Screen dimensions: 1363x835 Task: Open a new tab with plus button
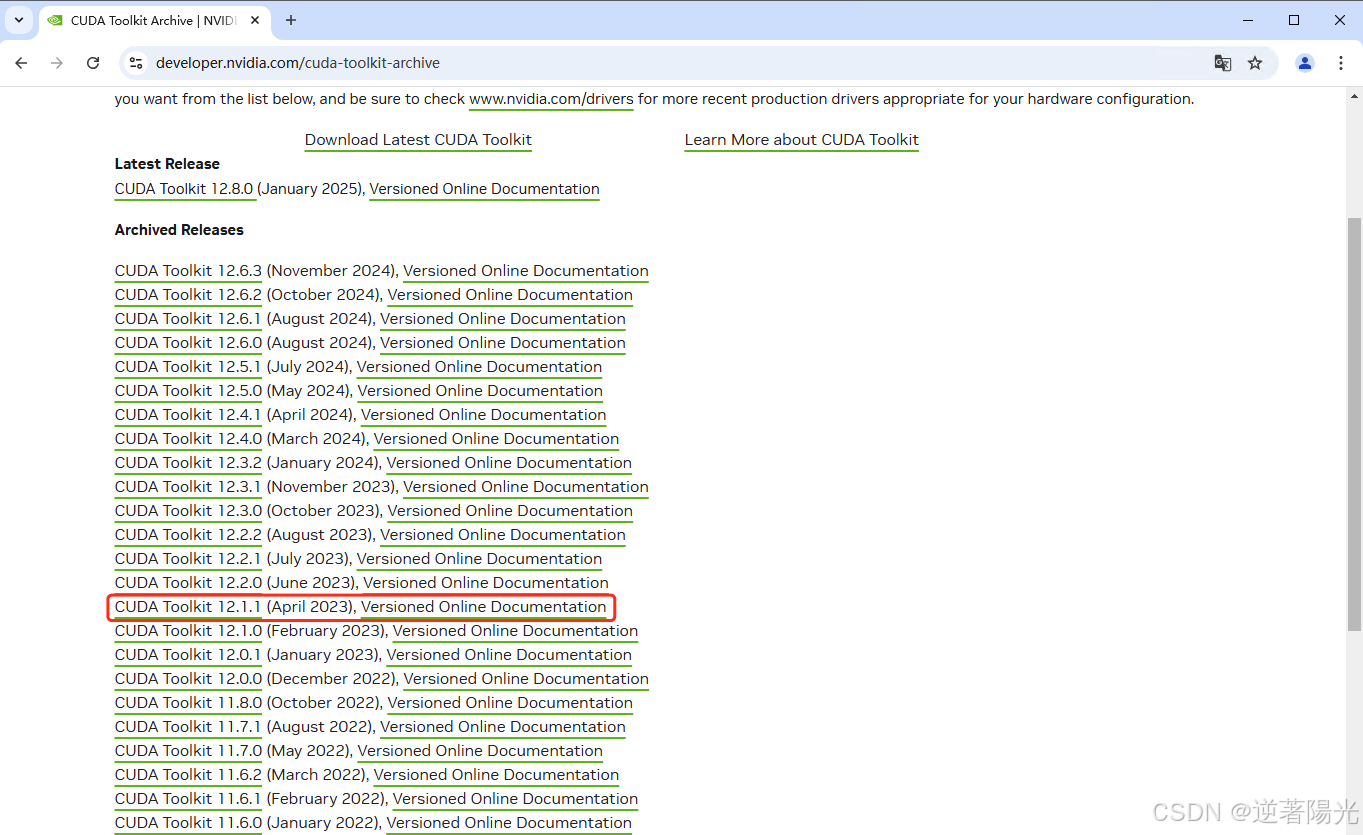pos(291,20)
